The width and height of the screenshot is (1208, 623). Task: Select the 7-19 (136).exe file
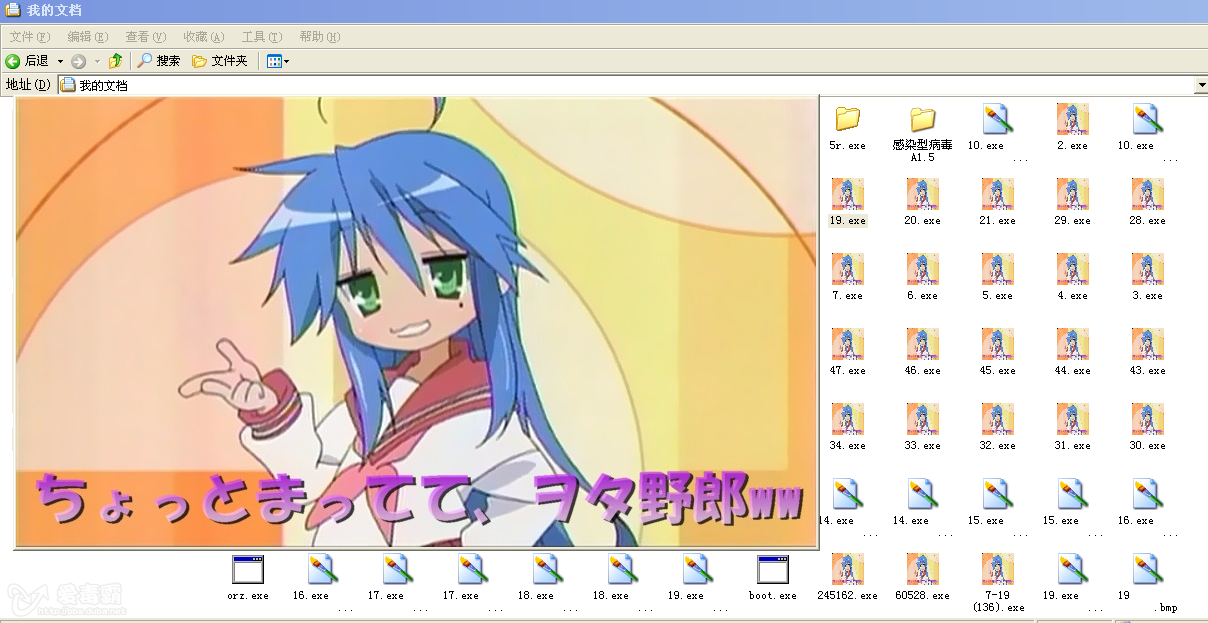(x=997, y=570)
